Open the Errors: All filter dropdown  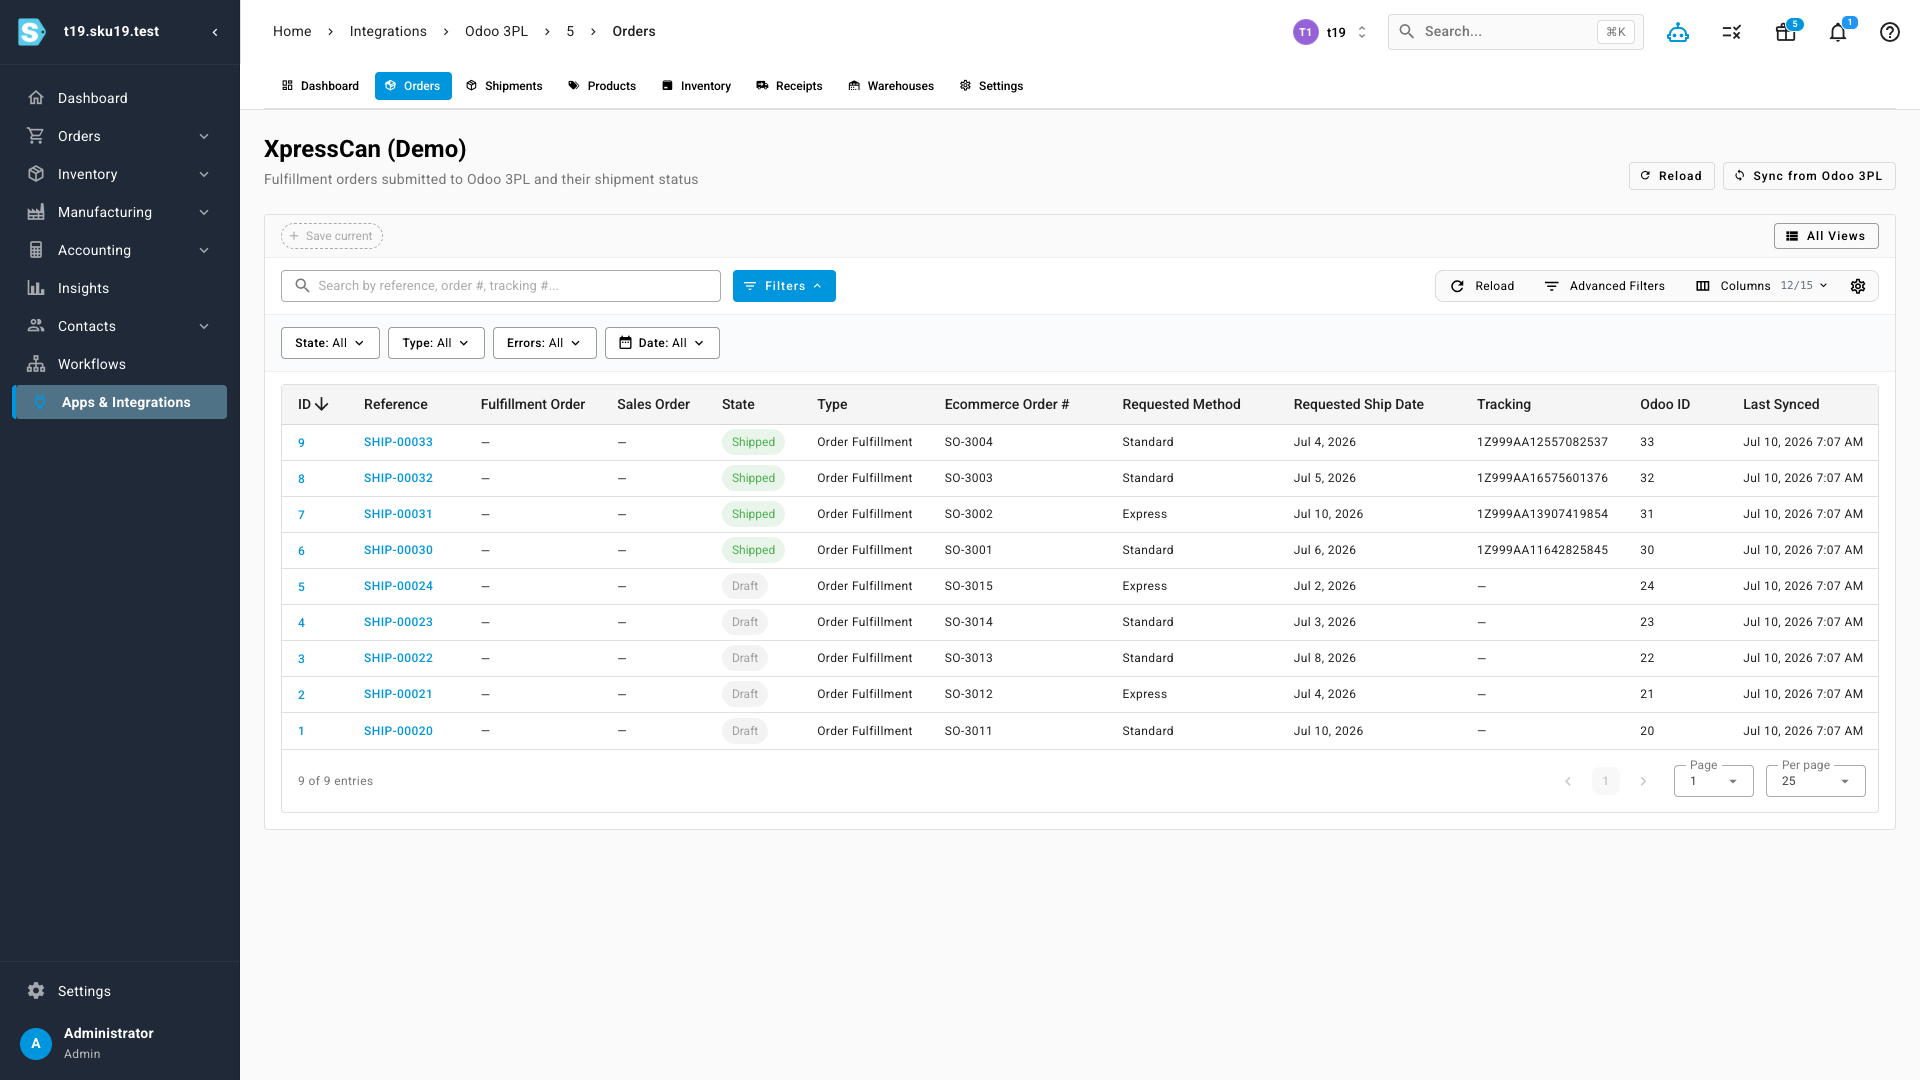click(544, 343)
